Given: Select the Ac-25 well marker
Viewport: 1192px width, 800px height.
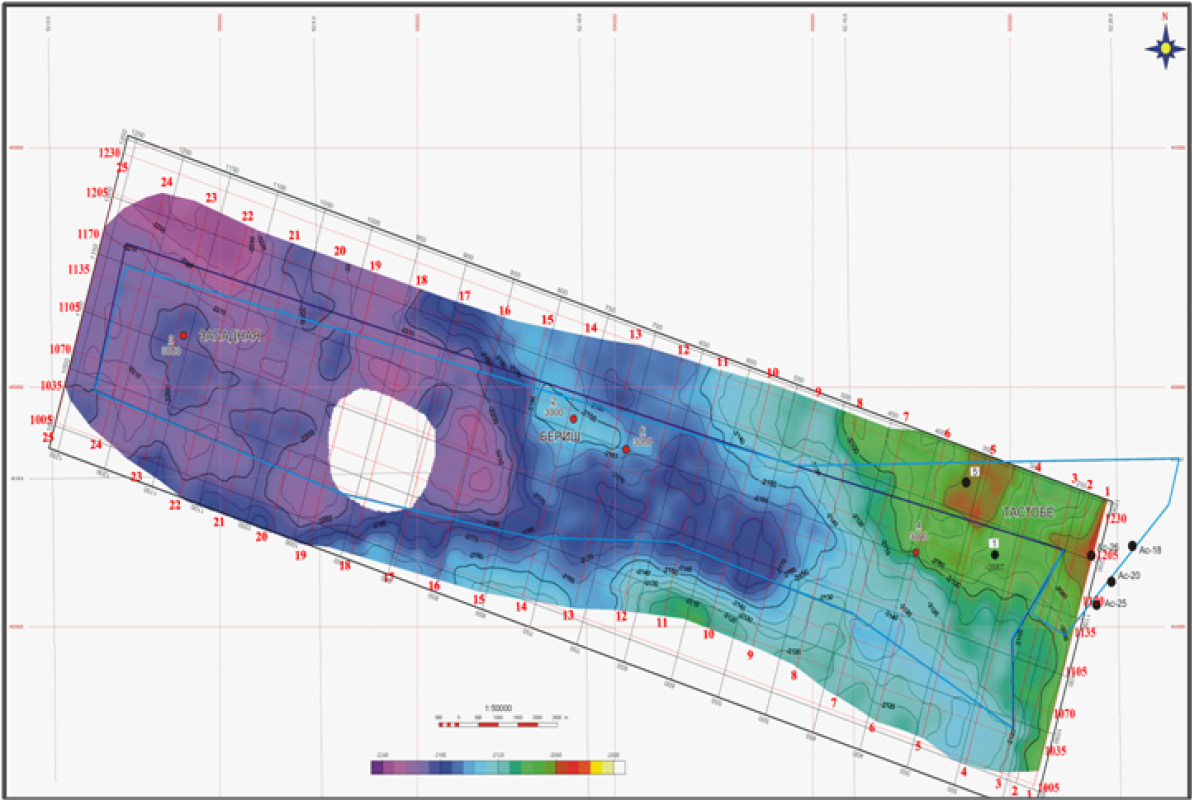Looking at the screenshot, I should pos(1097,604).
